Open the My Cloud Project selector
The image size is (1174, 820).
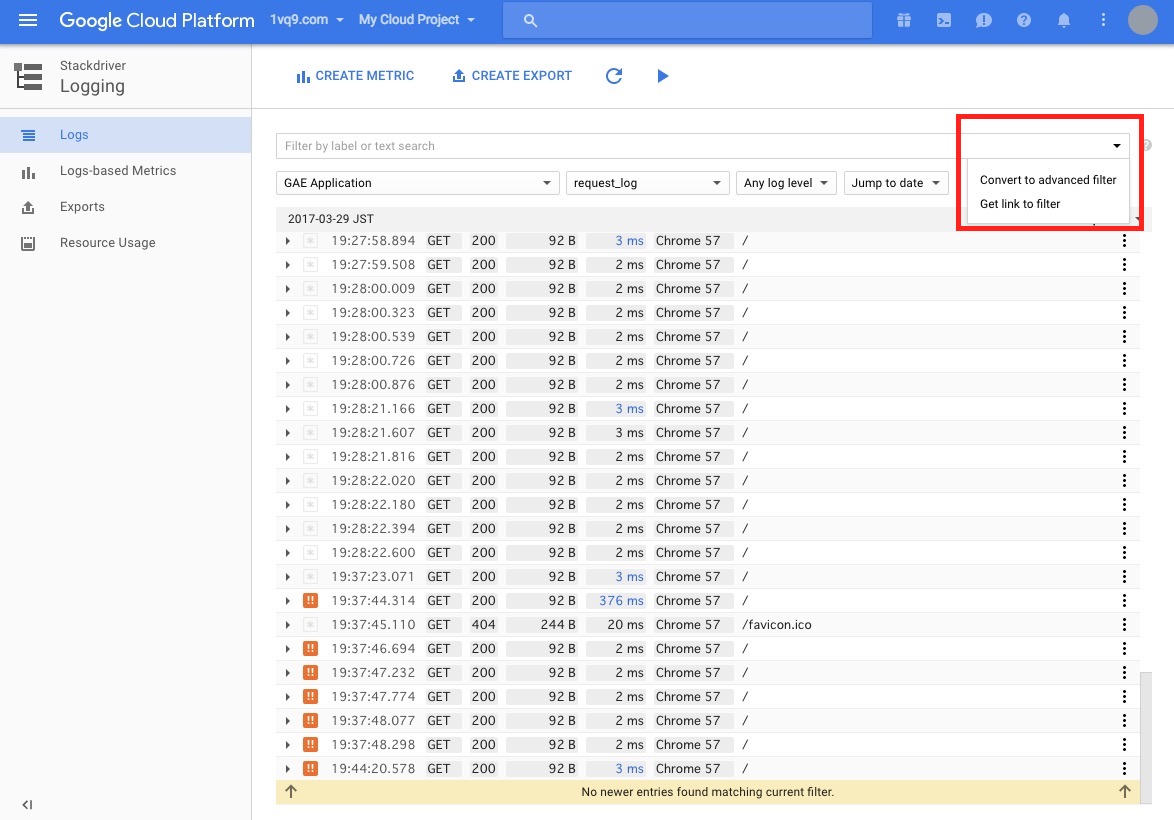click(x=416, y=19)
